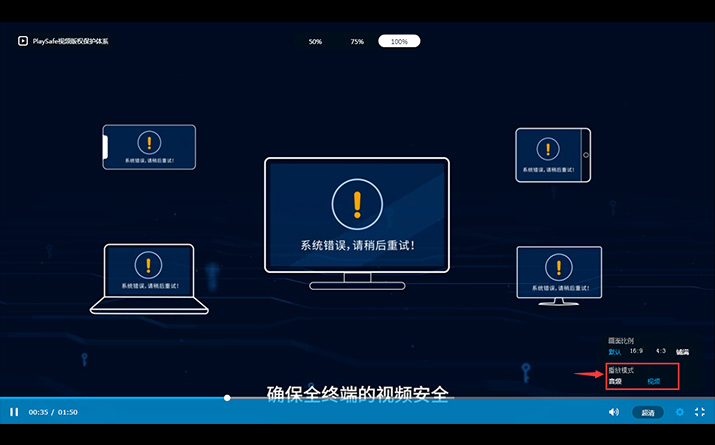Pause the video playback
The image size is (715, 445).
[14, 412]
